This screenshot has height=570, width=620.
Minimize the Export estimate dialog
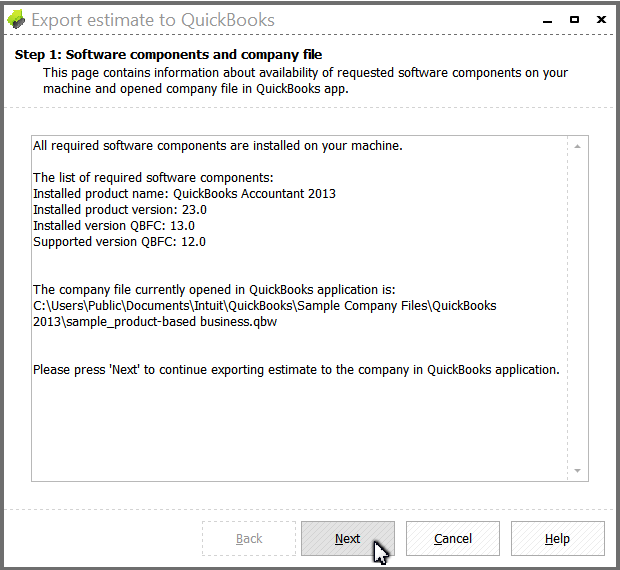click(x=547, y=20)
